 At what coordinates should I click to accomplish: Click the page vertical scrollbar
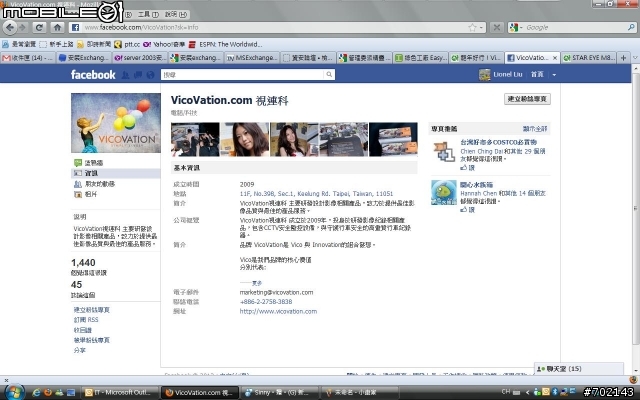tap(636, 208)
